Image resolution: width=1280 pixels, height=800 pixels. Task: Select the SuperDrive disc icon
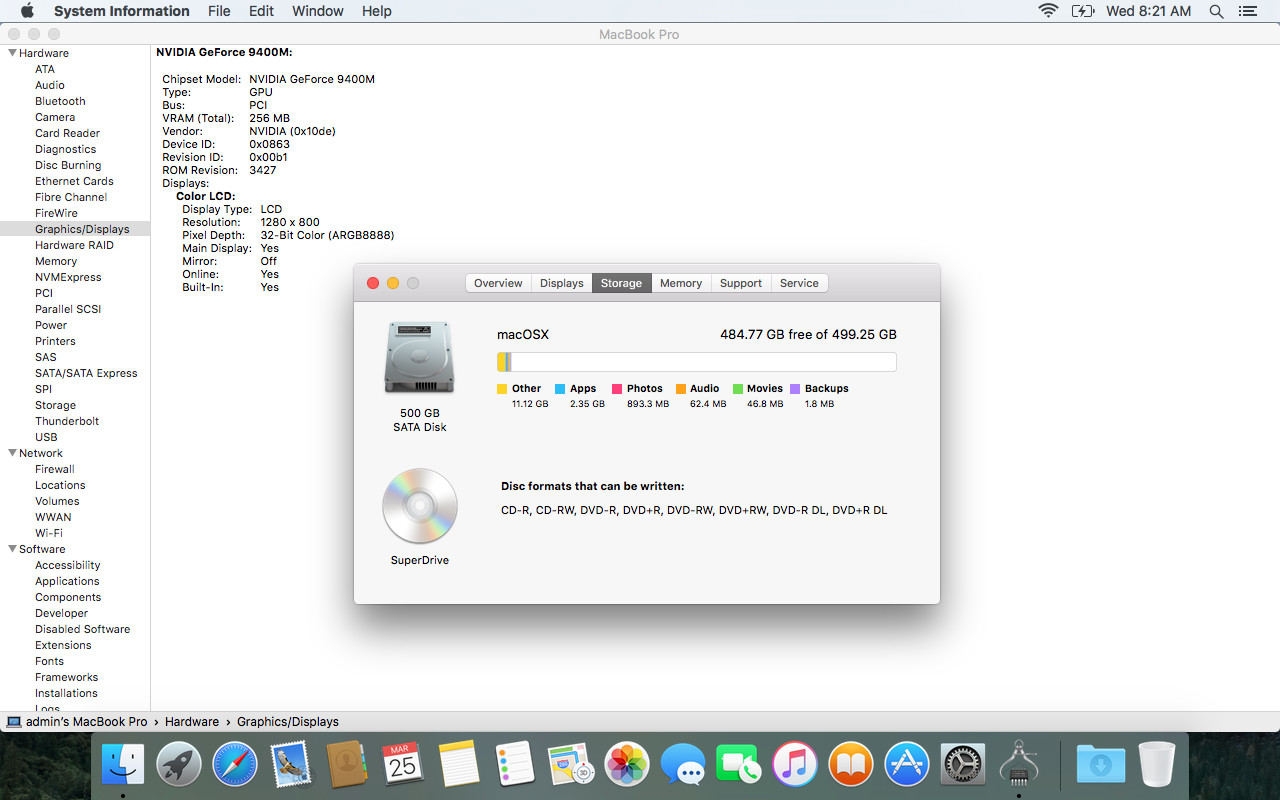click(420, 506)
